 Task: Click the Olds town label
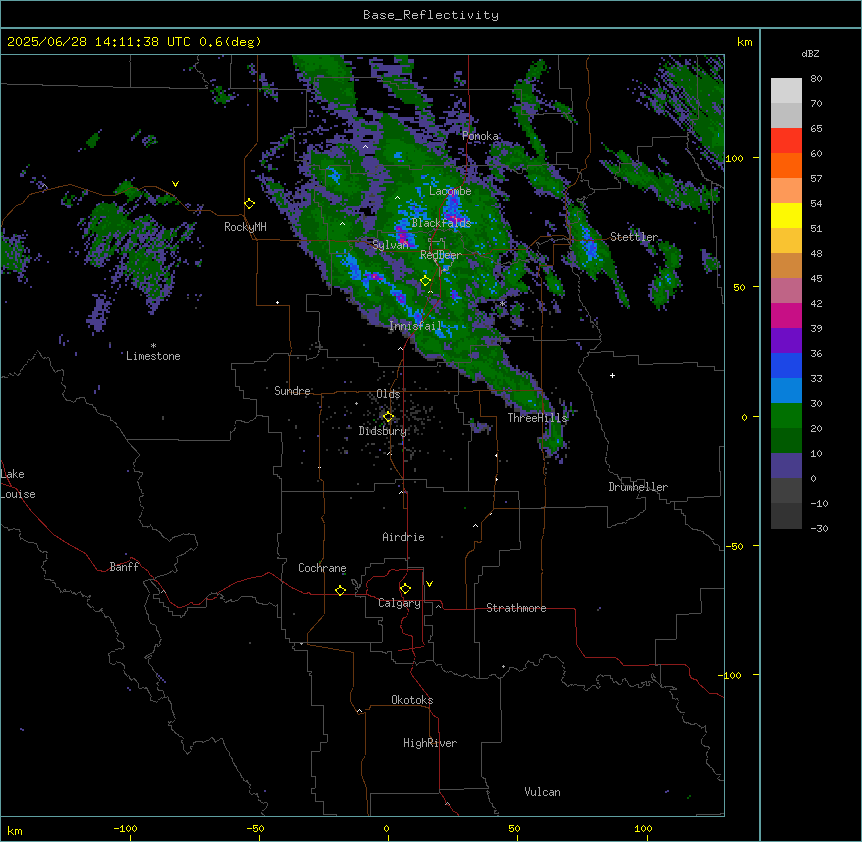pyautogui.click(x=388, y=394)
